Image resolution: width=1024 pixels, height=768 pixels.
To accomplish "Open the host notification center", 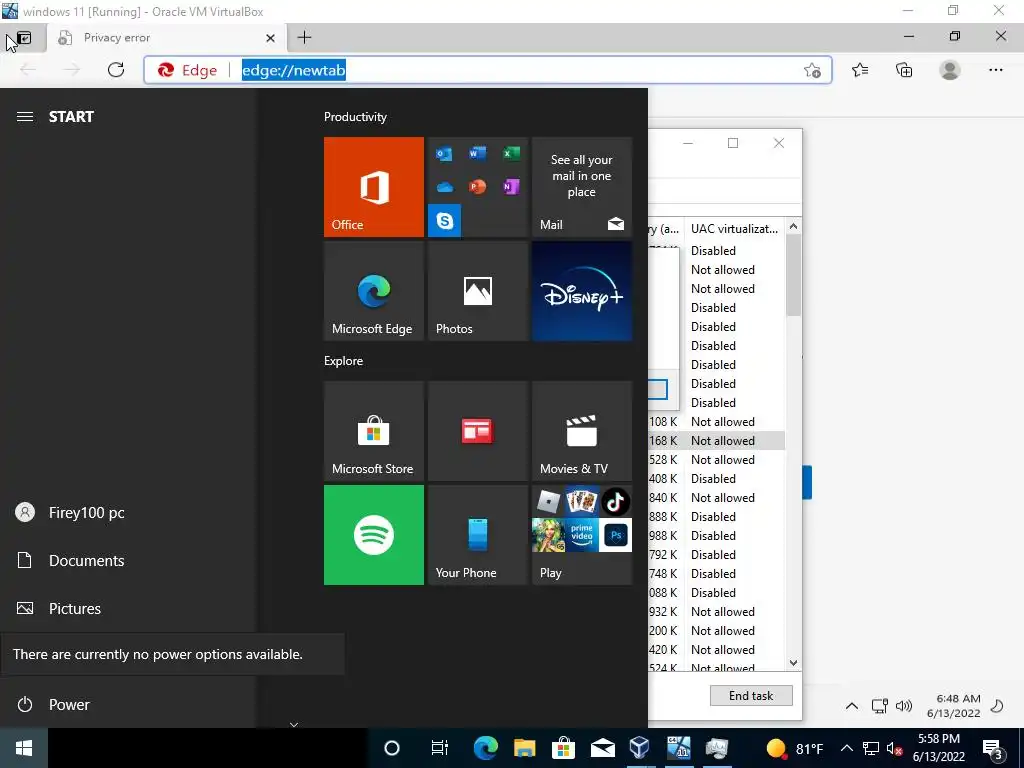I will (x=993, y=749).
